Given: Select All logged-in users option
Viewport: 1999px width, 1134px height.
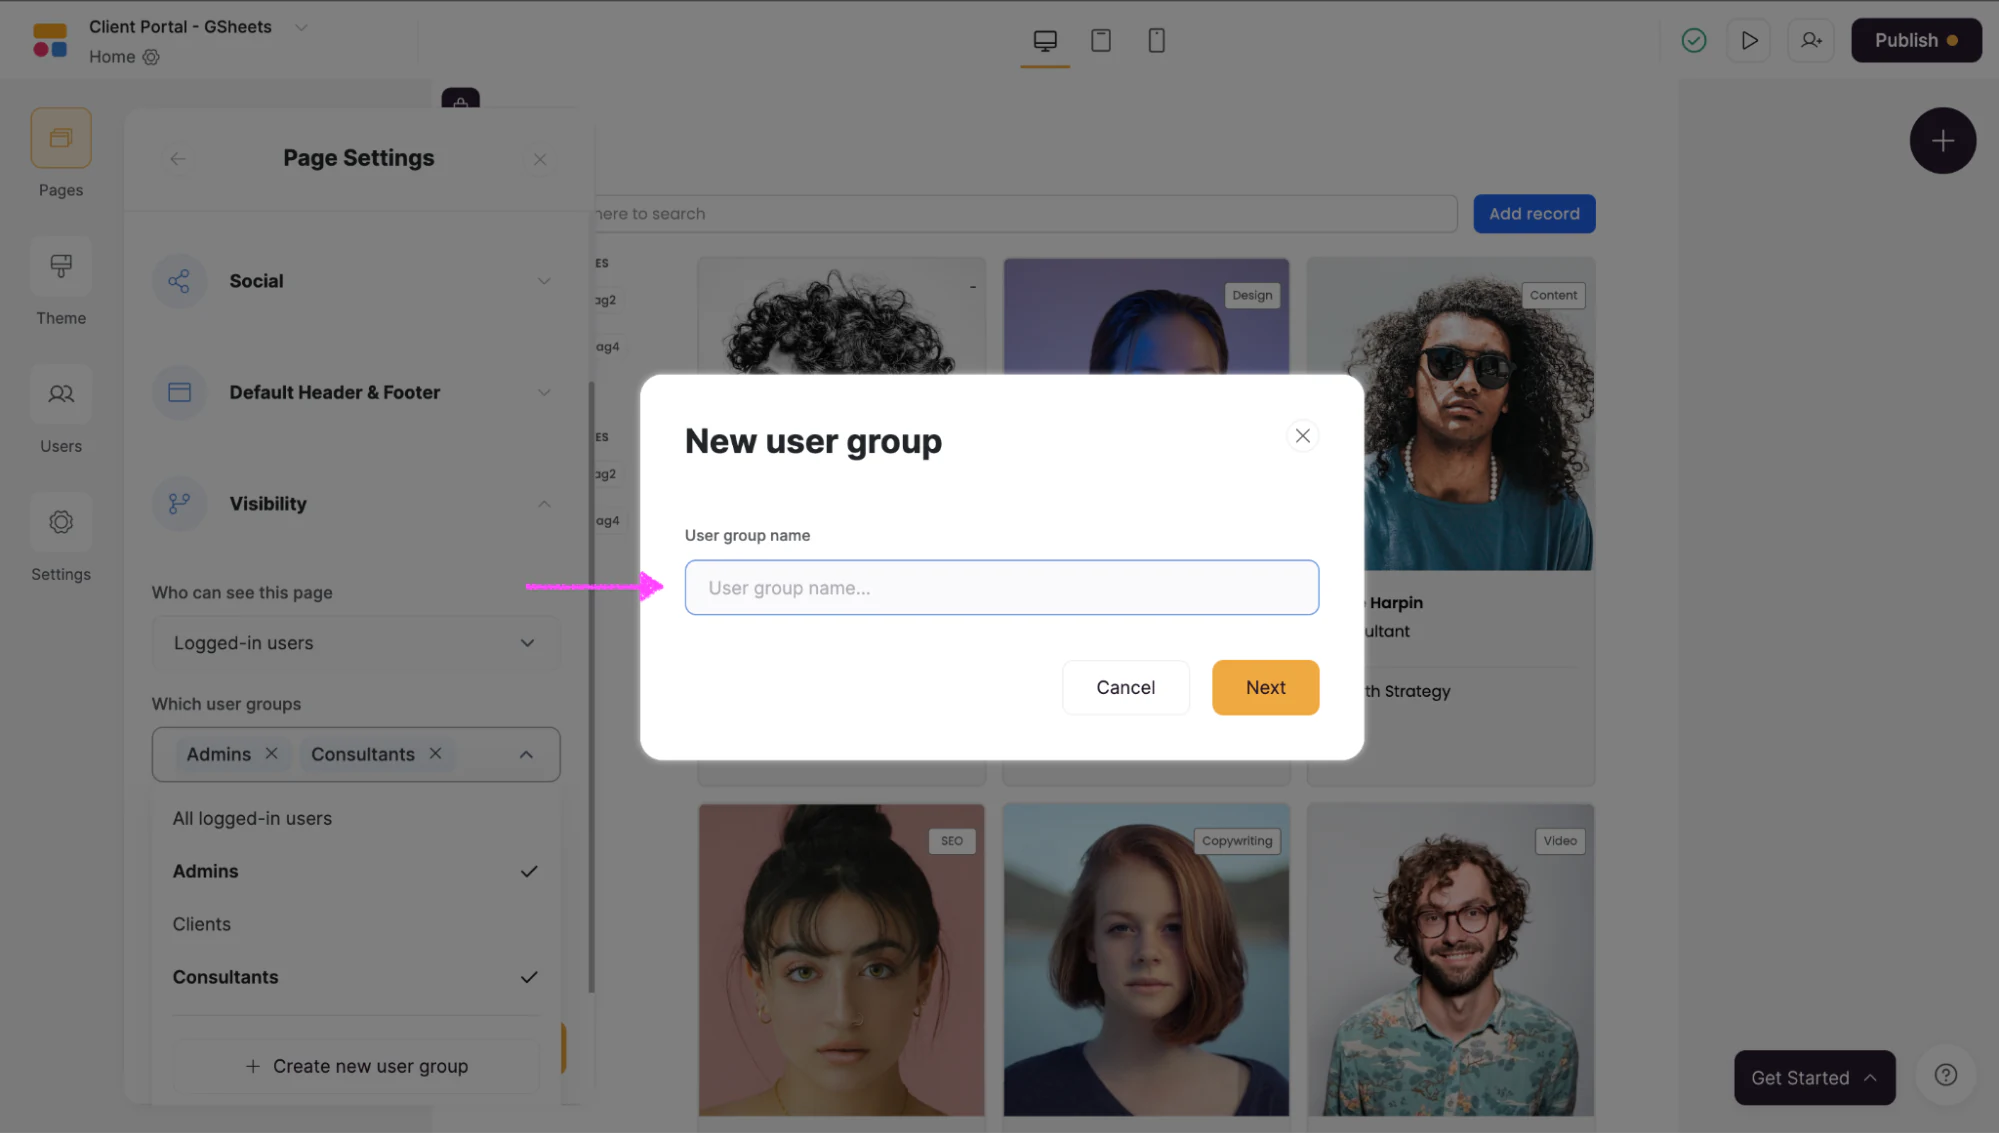Looking at the screenshot, I should tap(355, 818).
